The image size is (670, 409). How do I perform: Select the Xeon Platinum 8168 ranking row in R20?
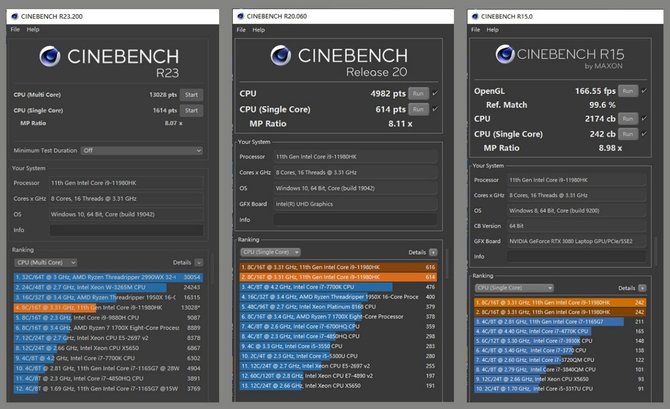coord(338,306)
